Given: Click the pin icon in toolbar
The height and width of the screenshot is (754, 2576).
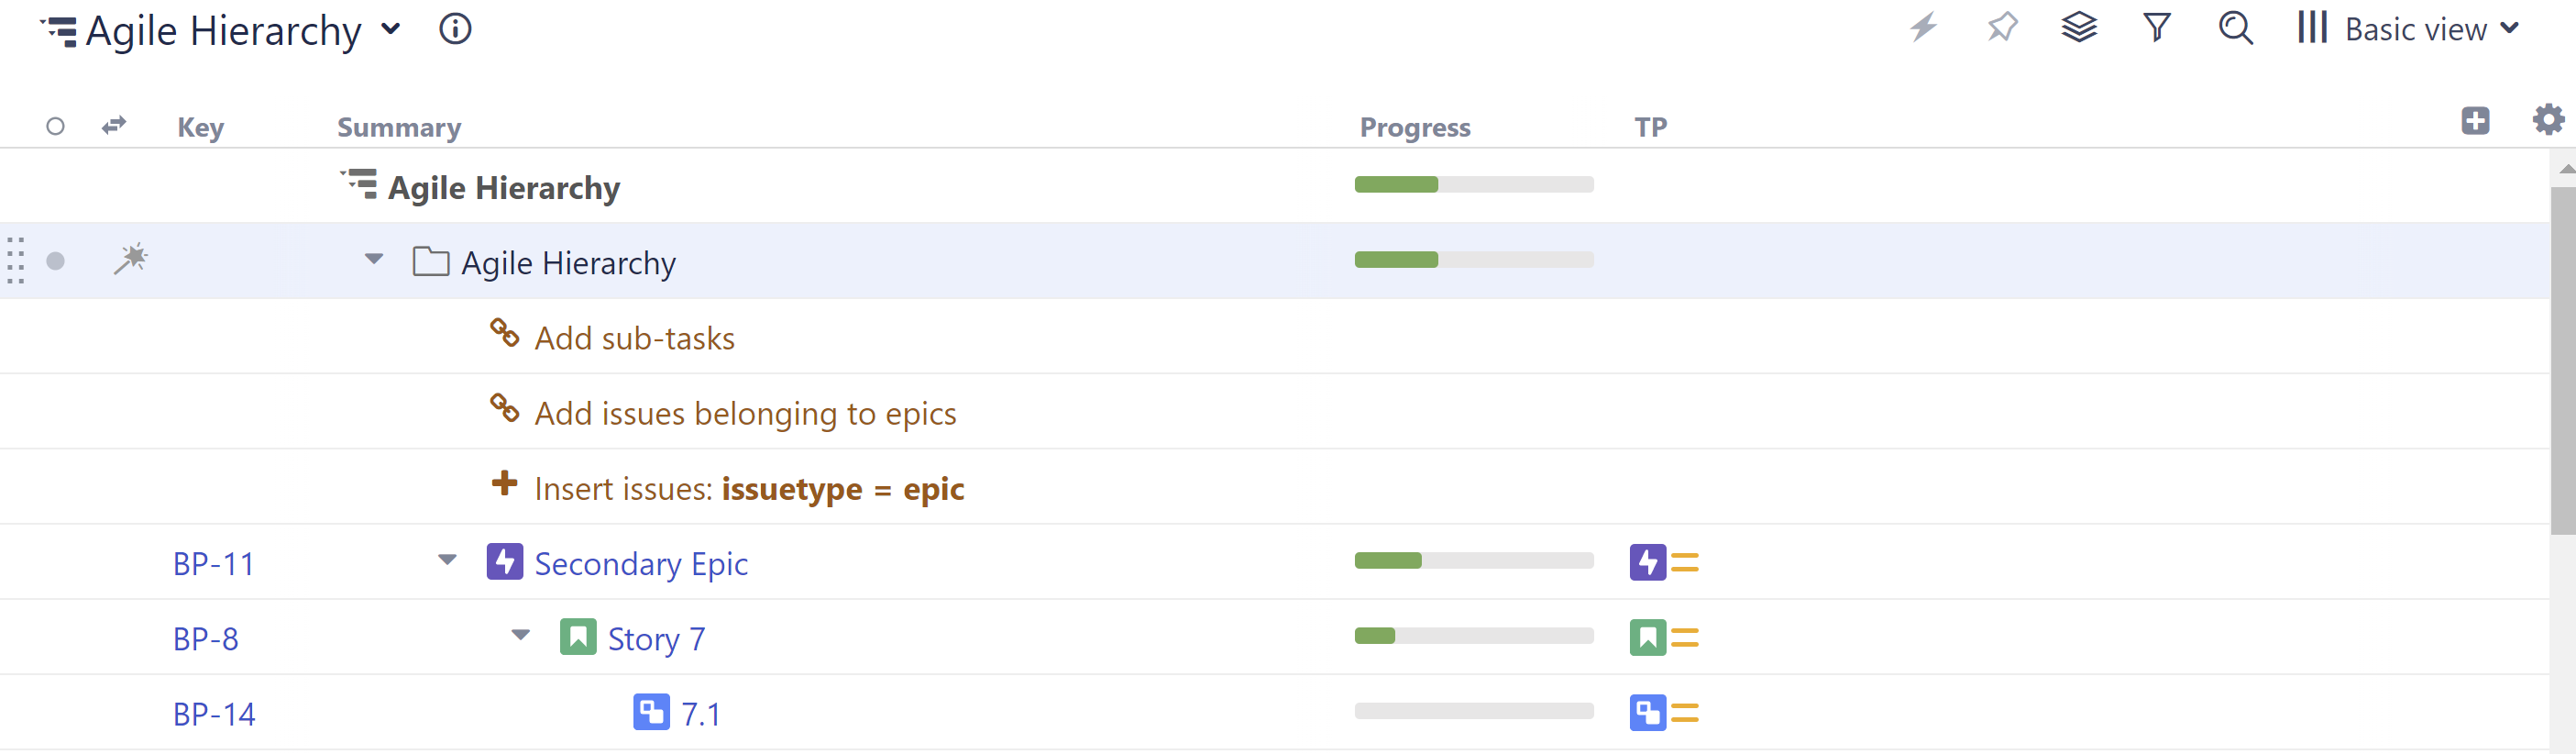Looking at the screenshot, I should pos(2002,27).
